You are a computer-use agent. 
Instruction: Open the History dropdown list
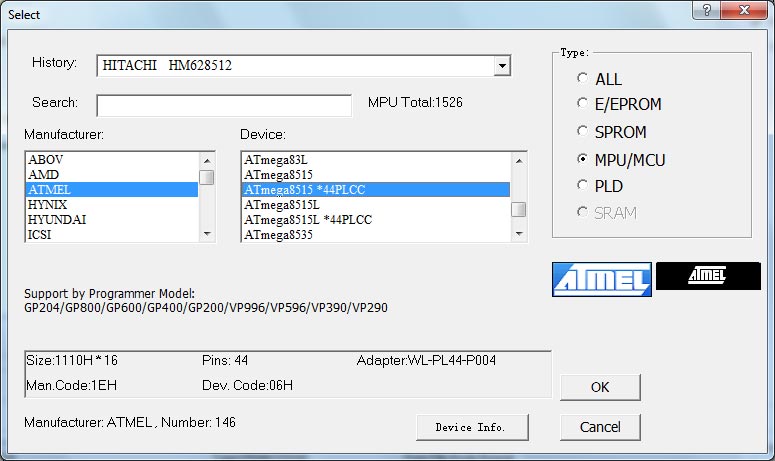click(502, 65)
